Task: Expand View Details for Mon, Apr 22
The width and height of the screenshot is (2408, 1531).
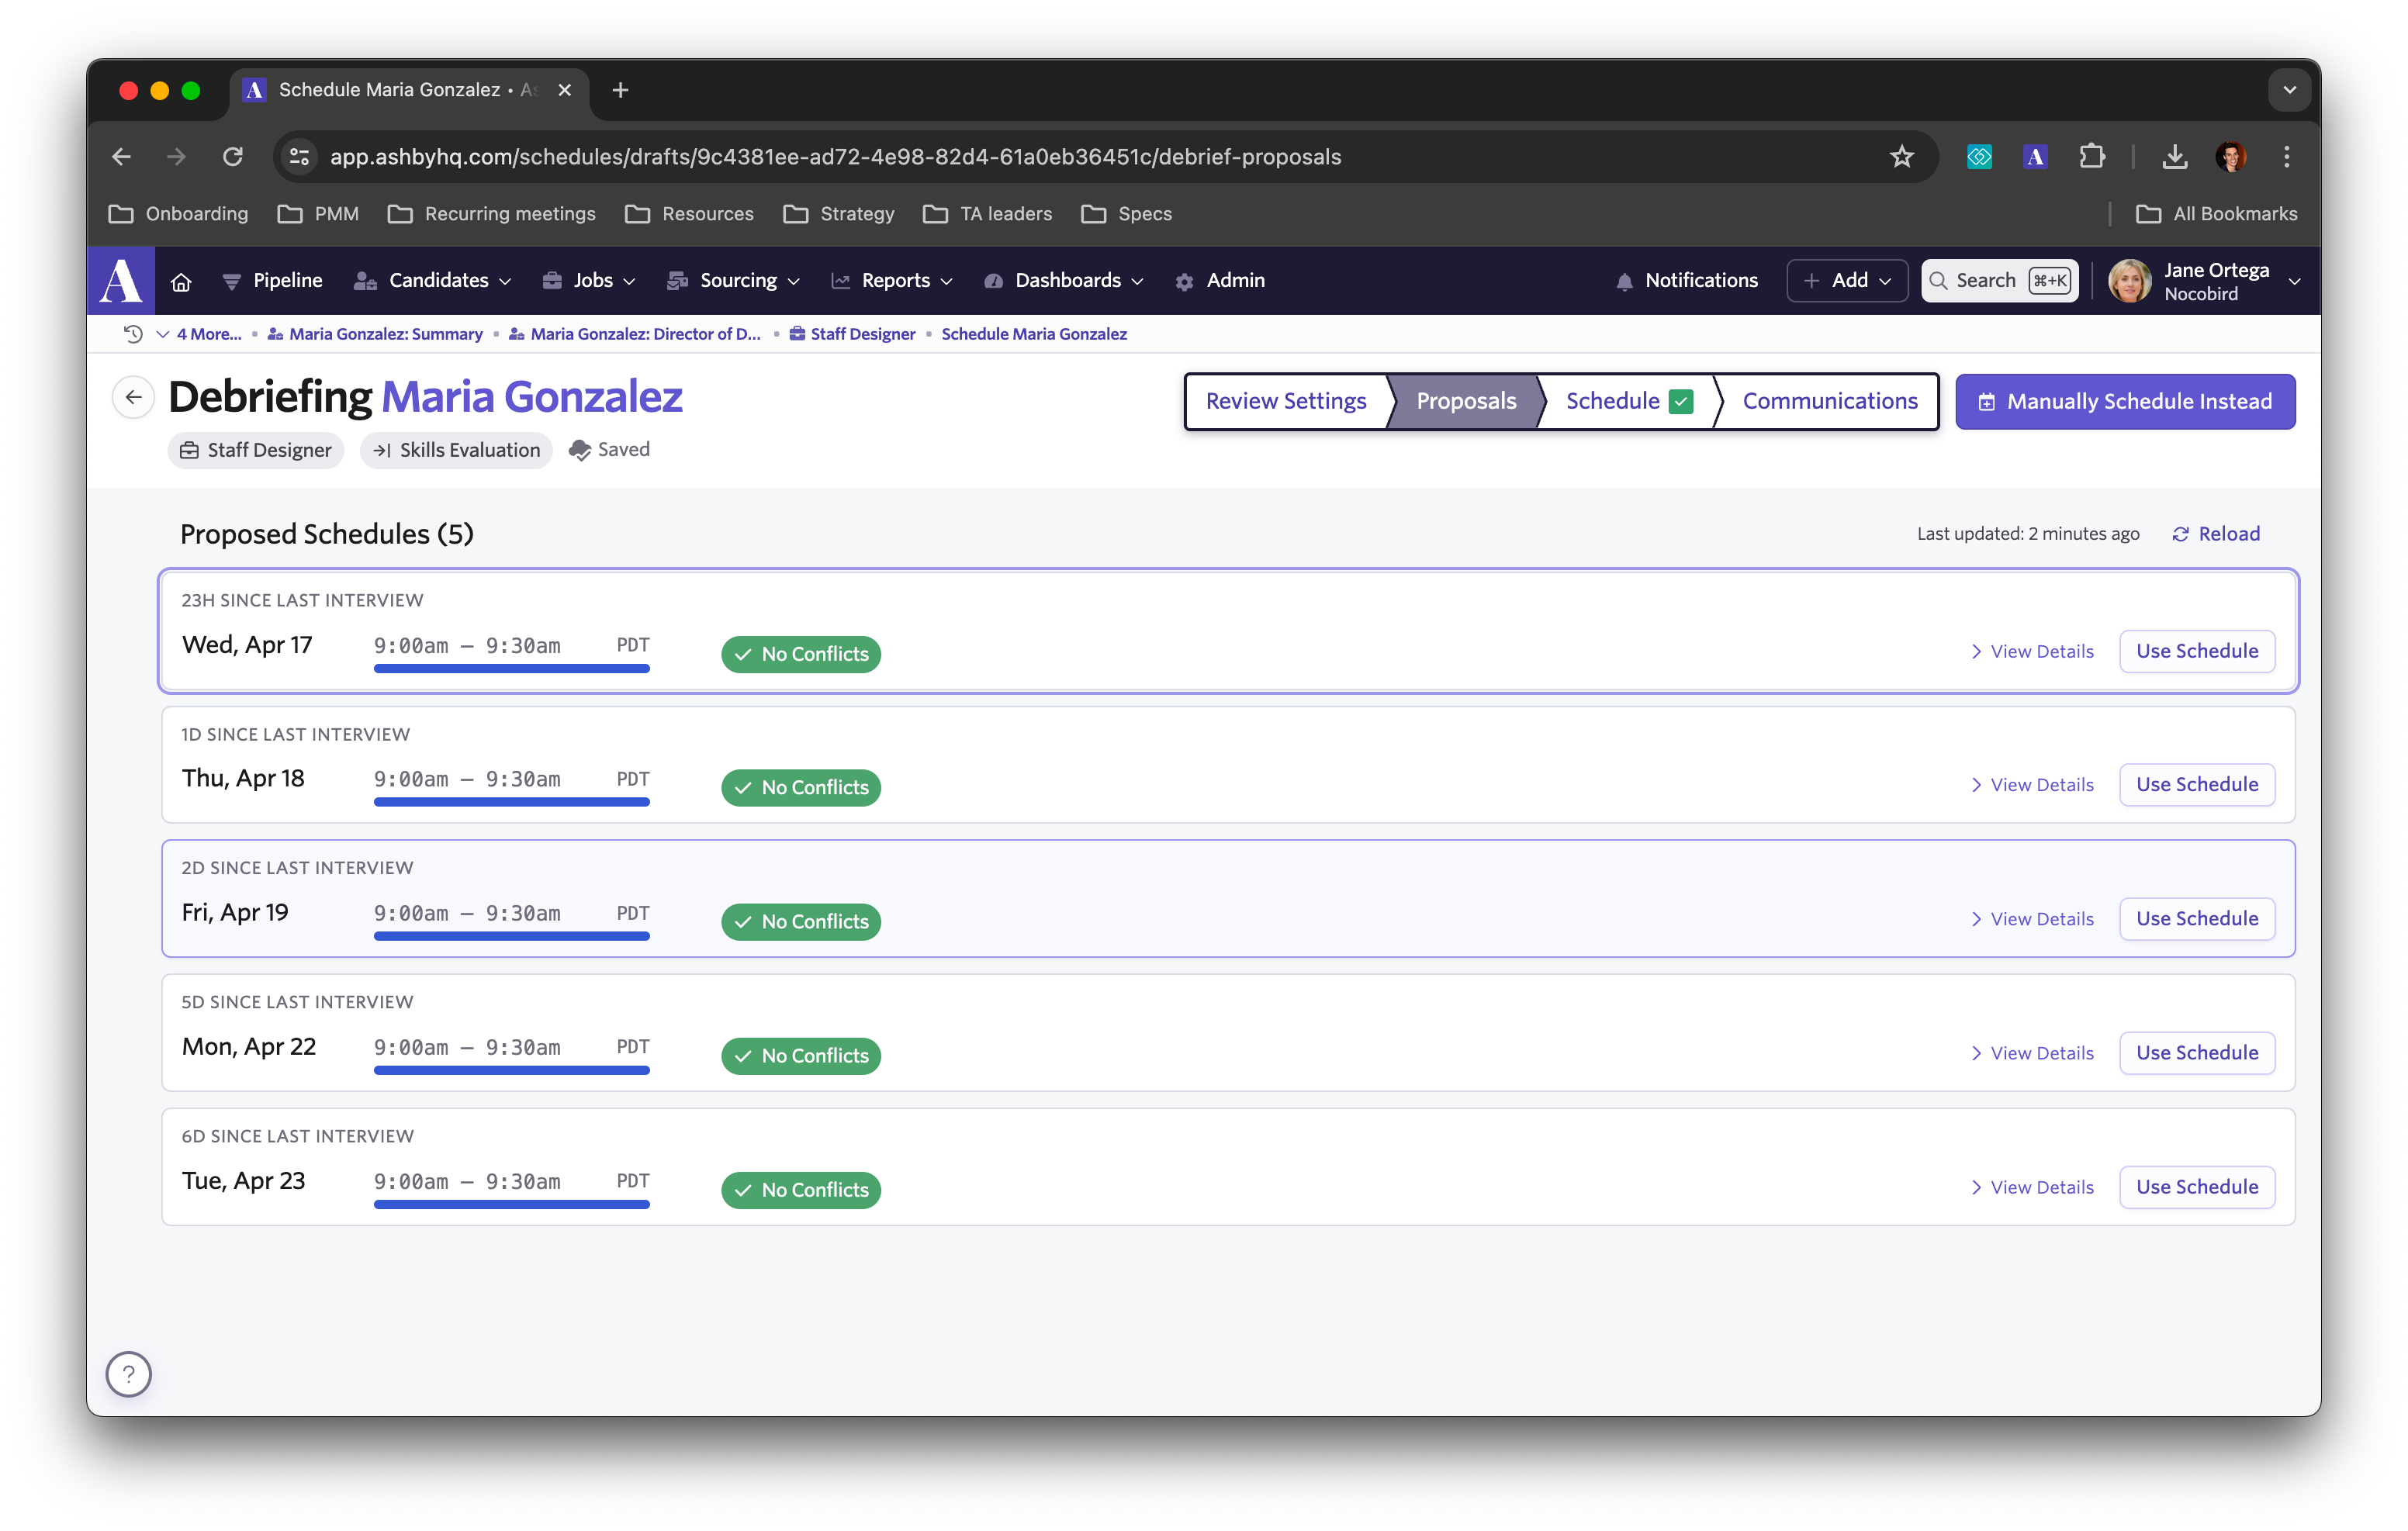Action: (x=2032, y=1053)
